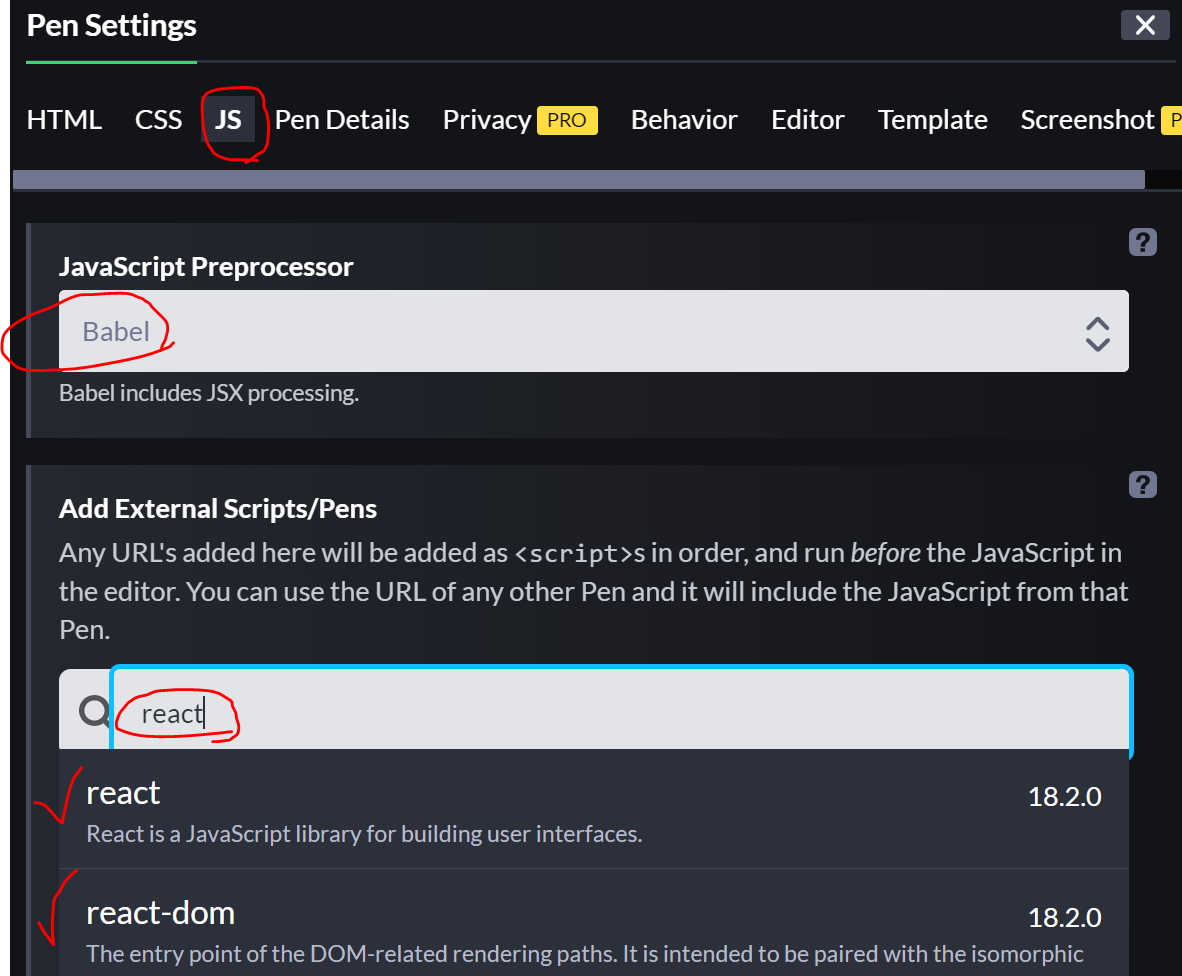Open the Privacy tab

487,120
